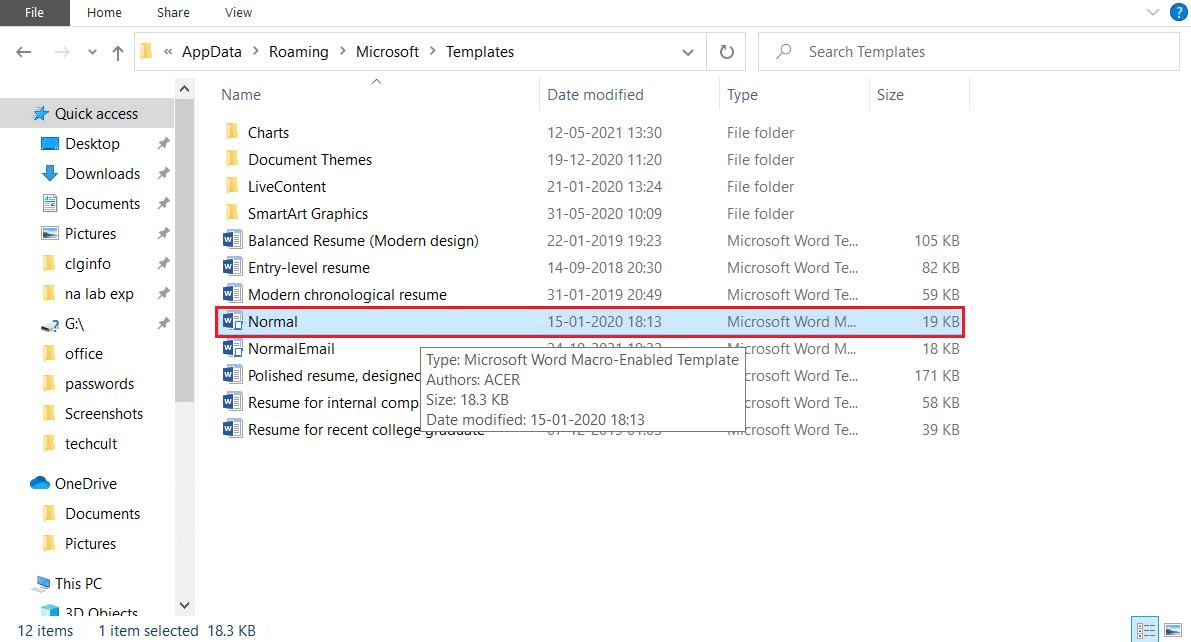This screenshot has height=642, width=1191.
Task: Click in the Search Templates box
Action: pyautogui.click(x=968, y=52)
